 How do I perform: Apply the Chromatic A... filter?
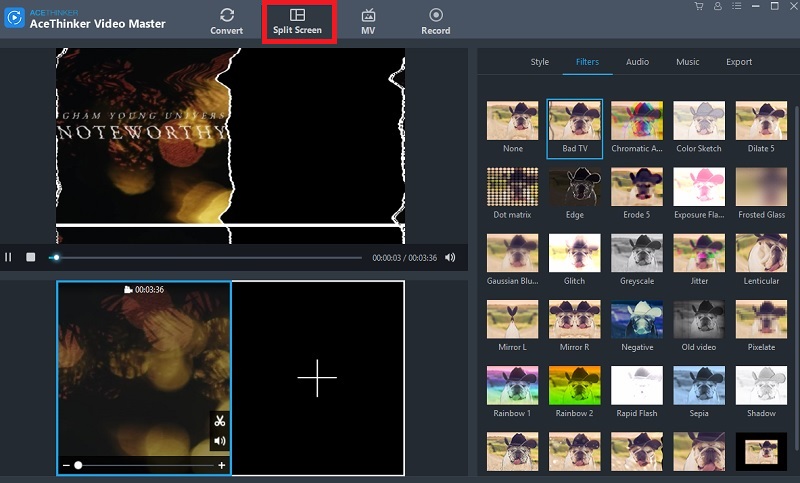pos(637,128)
